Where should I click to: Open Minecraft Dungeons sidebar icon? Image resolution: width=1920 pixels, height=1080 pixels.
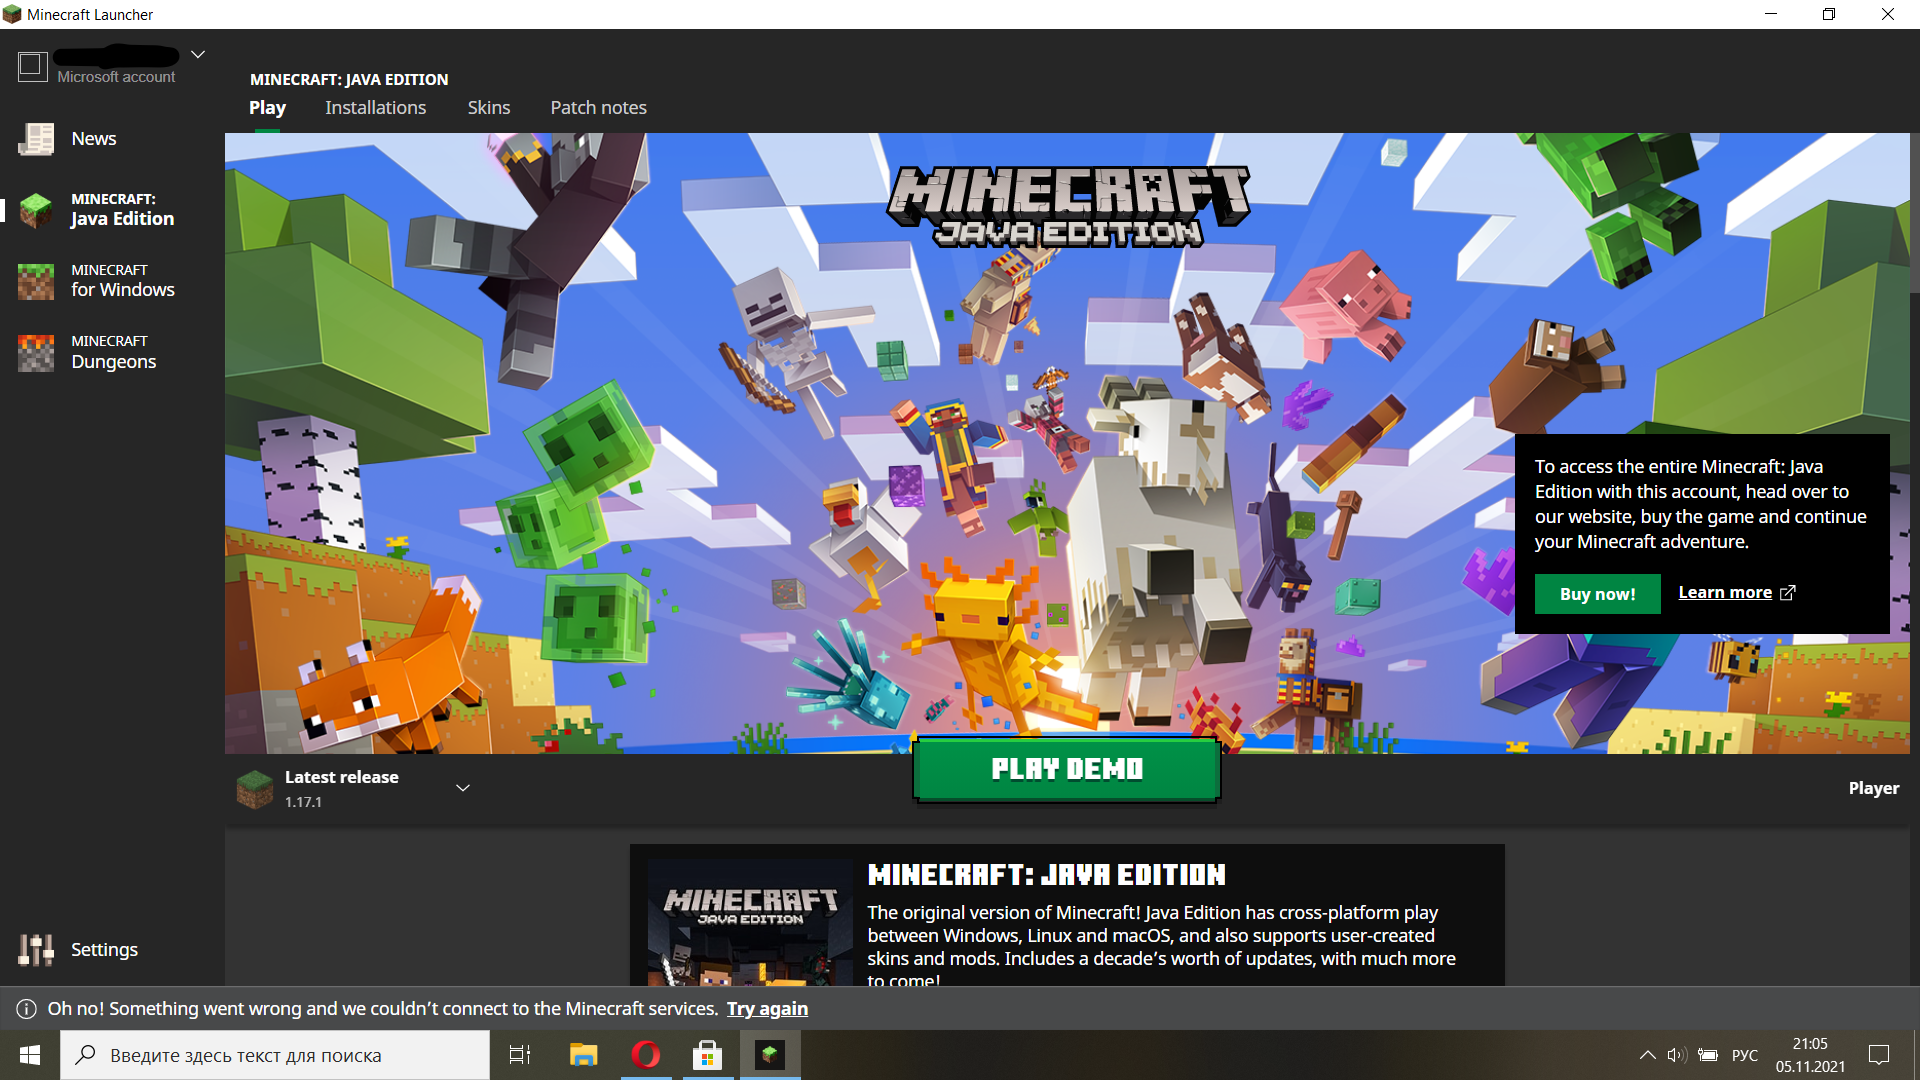click(x=36, y=352)
